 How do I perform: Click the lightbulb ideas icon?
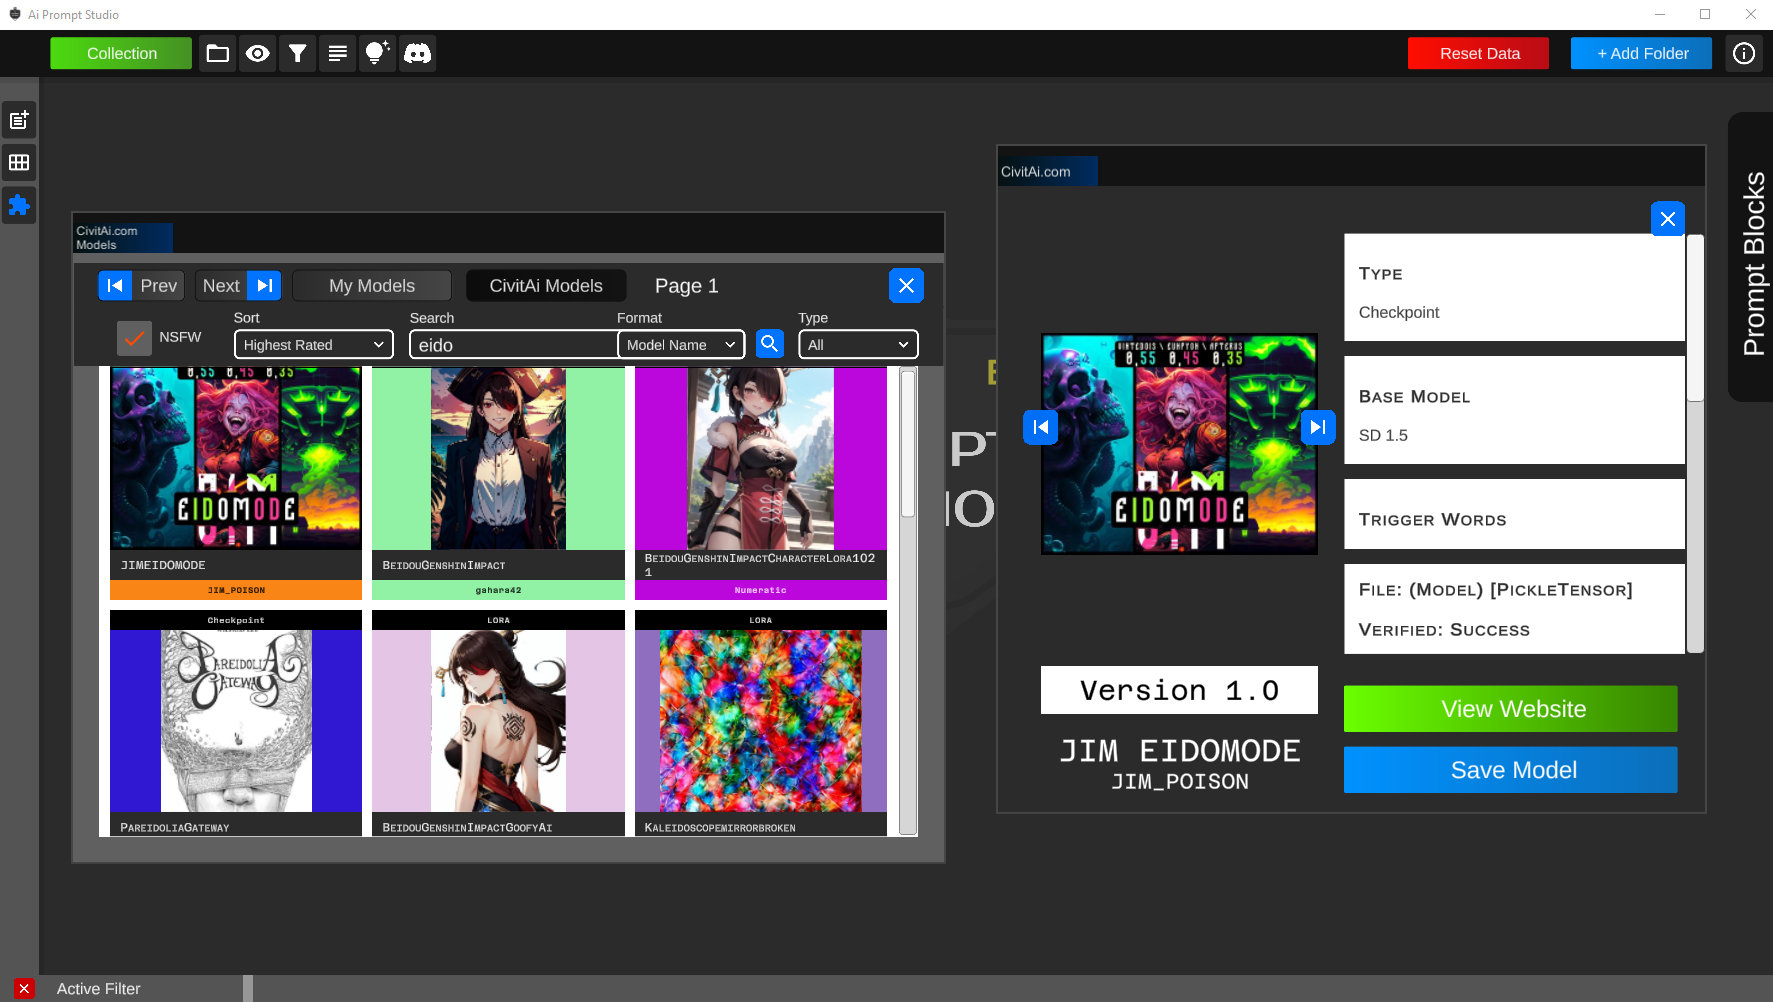(x=376, y=54)
